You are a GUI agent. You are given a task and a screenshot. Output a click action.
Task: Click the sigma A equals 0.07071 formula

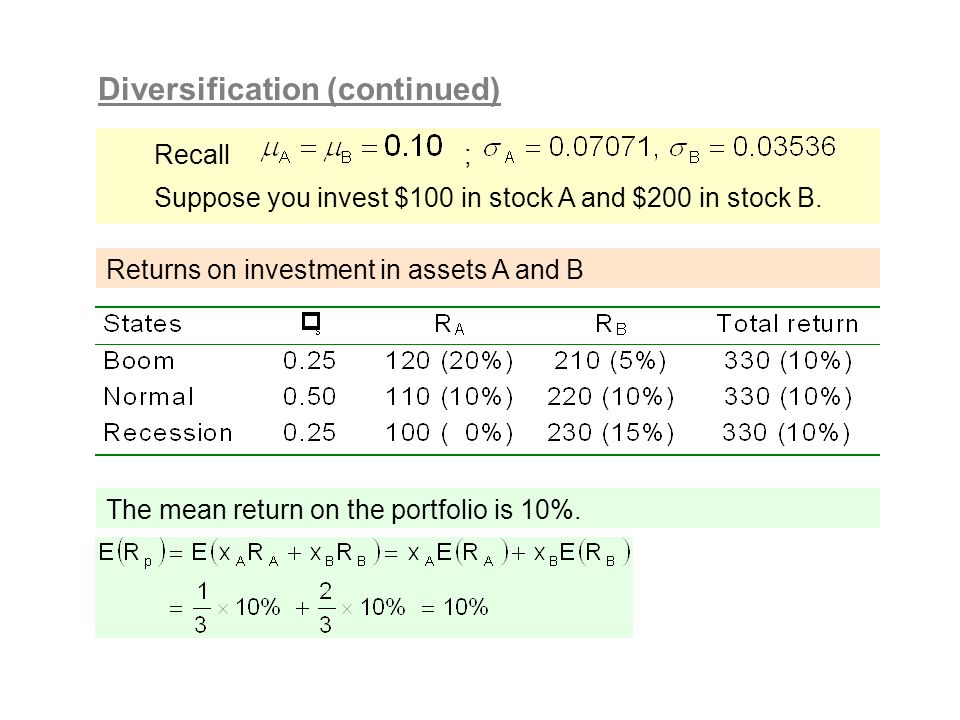tap(566, 149)
